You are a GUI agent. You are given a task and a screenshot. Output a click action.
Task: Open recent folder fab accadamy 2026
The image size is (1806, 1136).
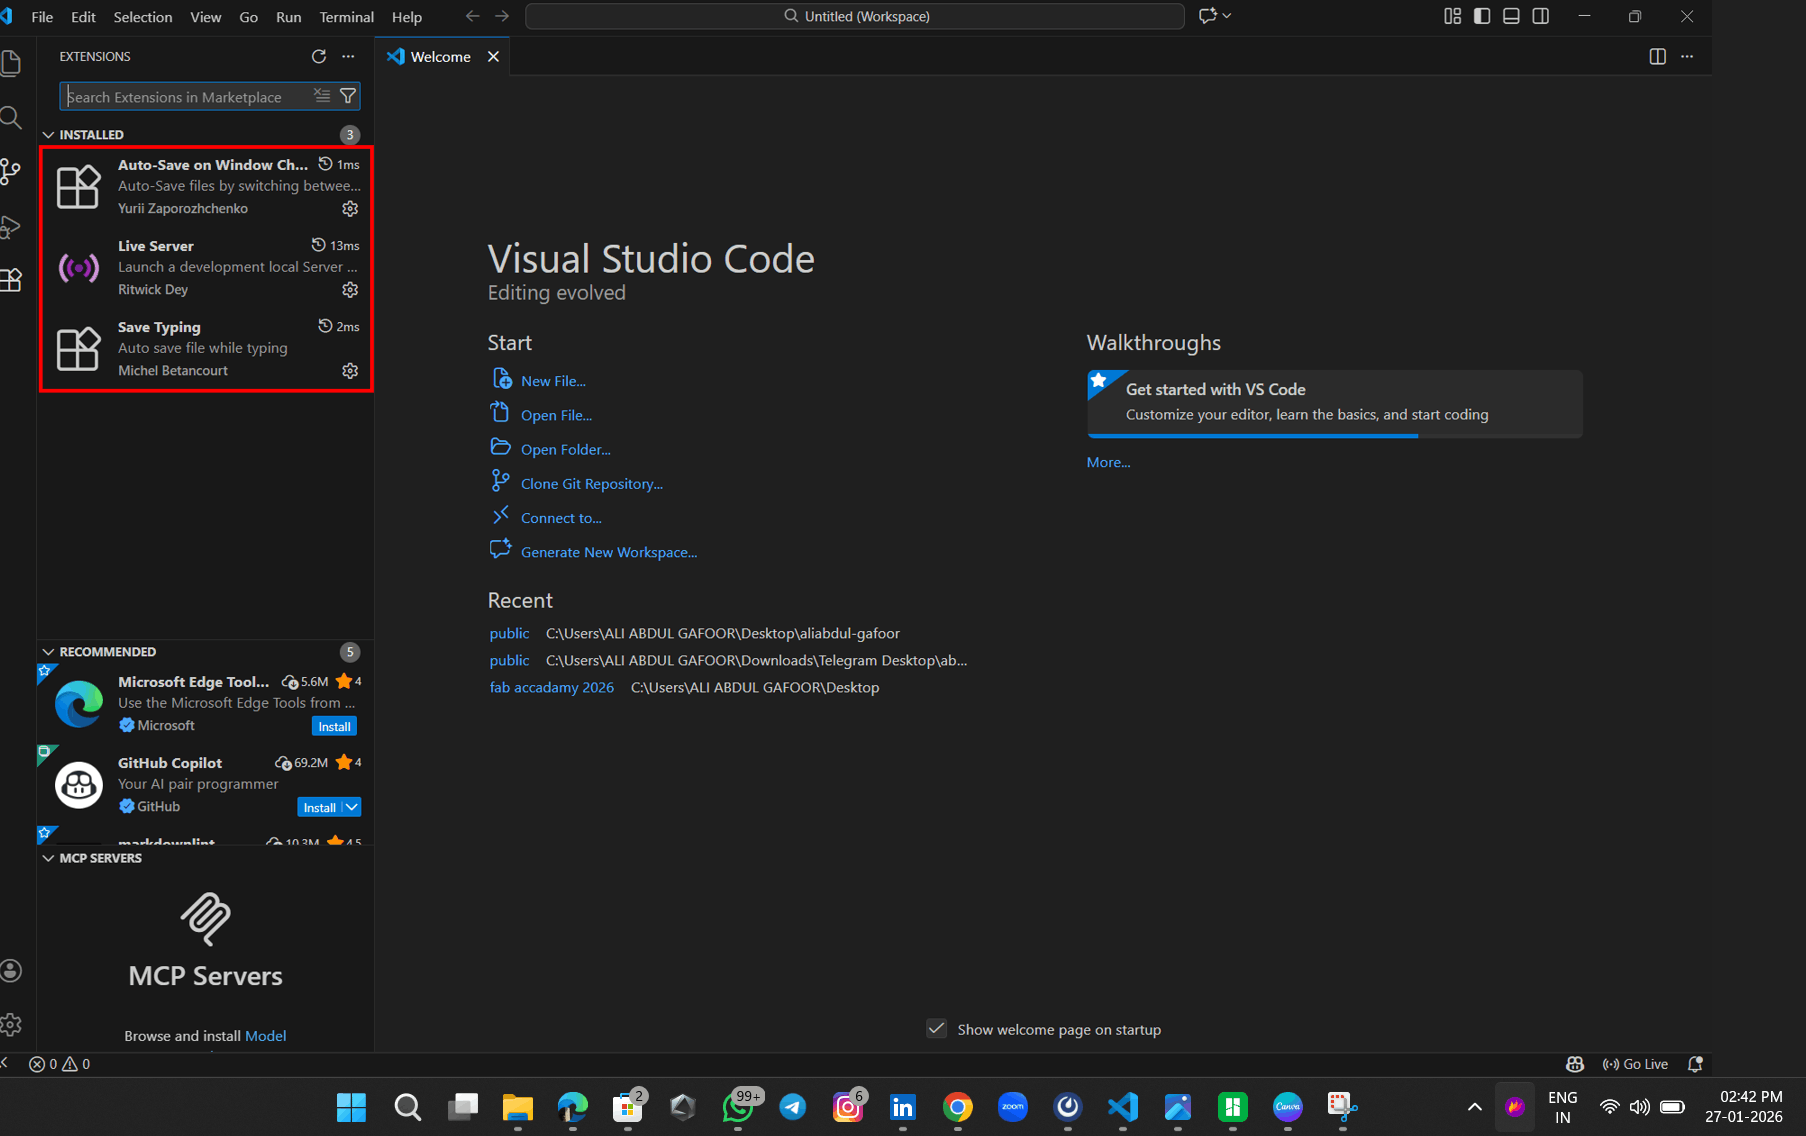click(552, 687)
